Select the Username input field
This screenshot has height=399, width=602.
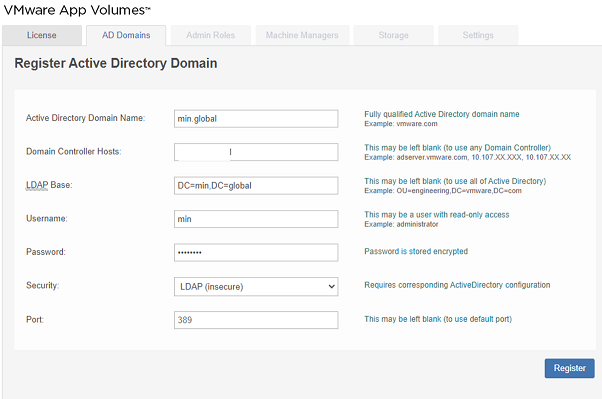point(256,219)
